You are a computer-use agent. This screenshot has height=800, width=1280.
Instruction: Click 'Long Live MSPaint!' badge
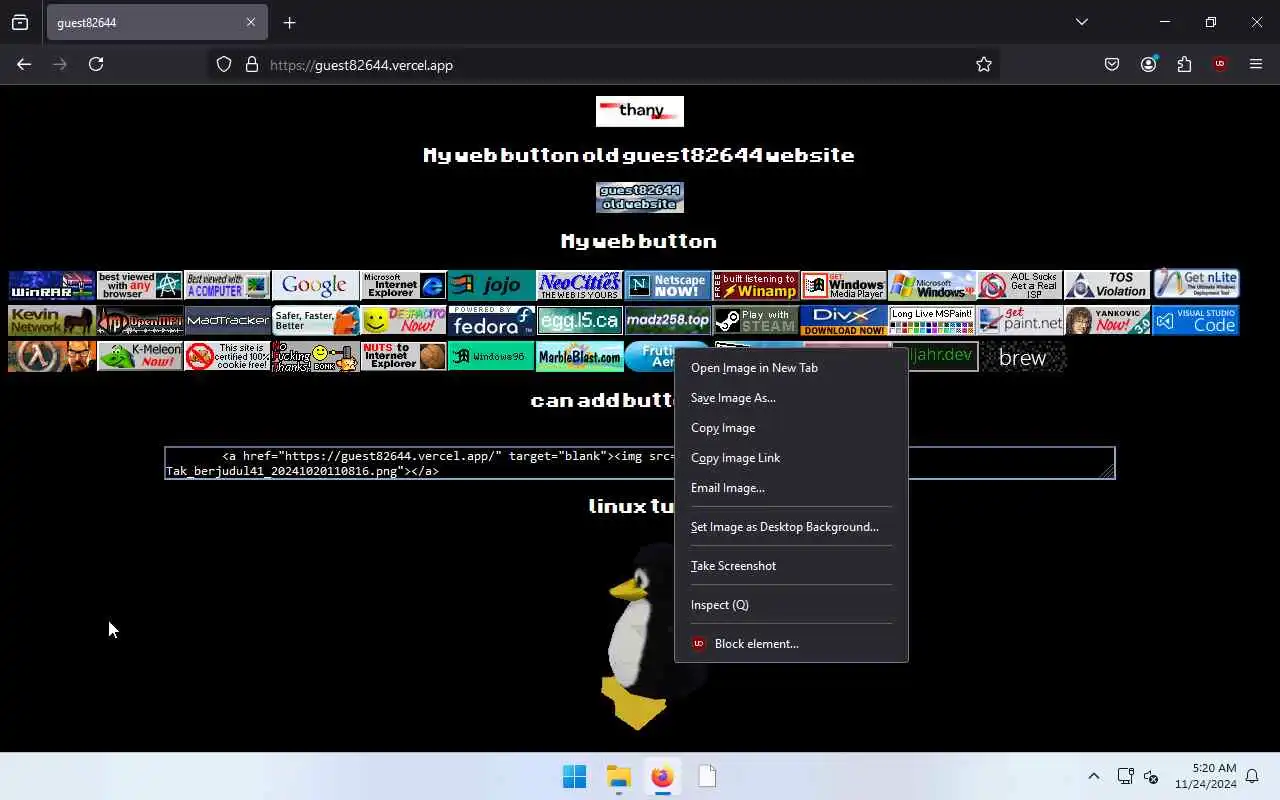[931, 321]
